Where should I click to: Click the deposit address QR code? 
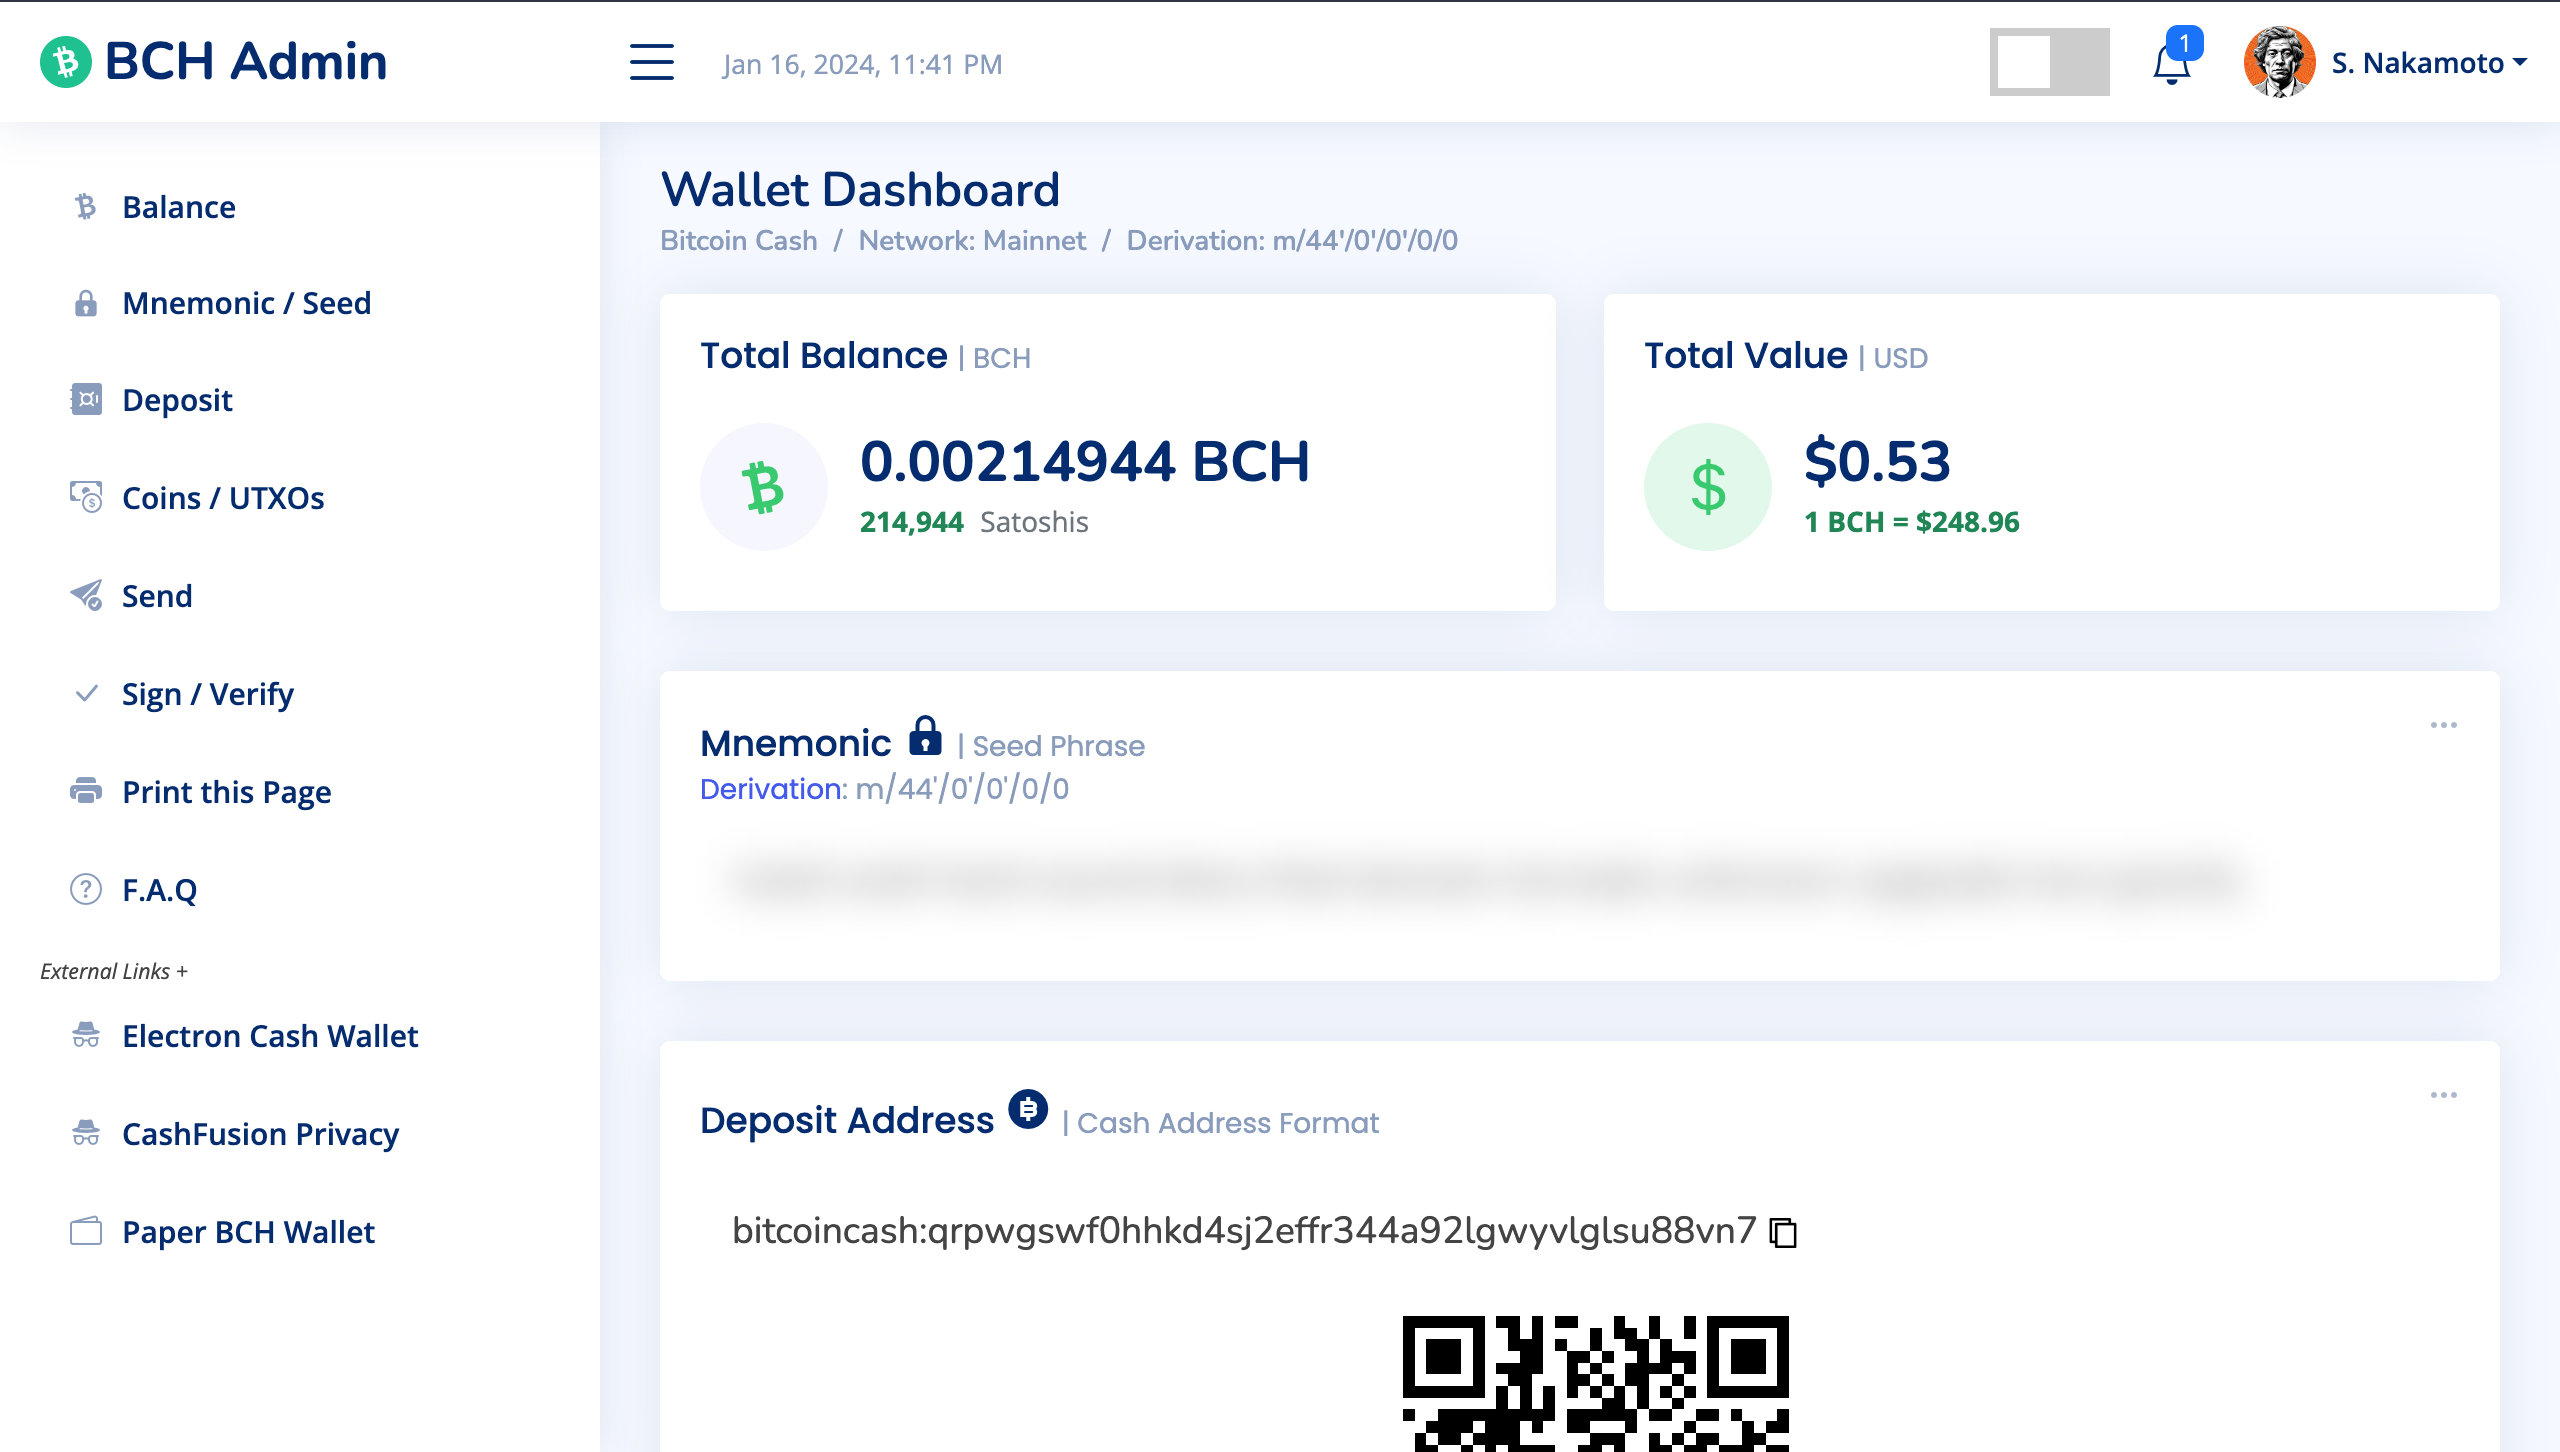point(1595,1383)
